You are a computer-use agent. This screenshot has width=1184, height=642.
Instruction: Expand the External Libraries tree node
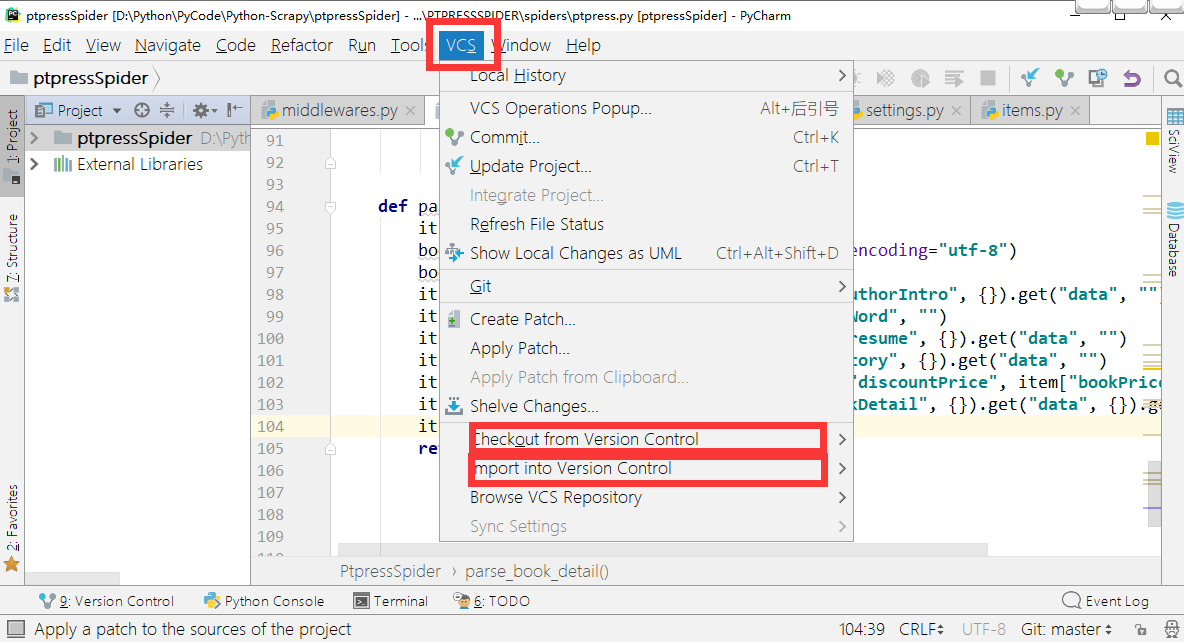pyautogui.click(x=34, y=164)
